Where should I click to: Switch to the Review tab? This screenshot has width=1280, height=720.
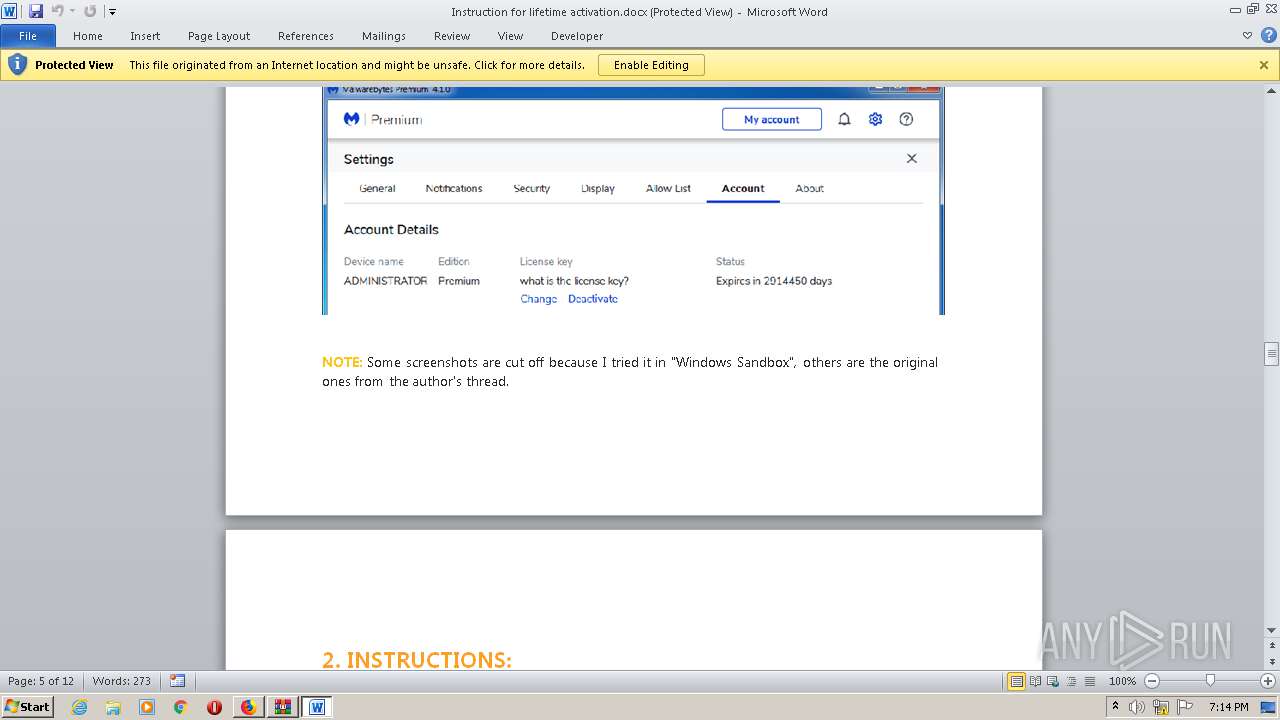coord(452,35)
